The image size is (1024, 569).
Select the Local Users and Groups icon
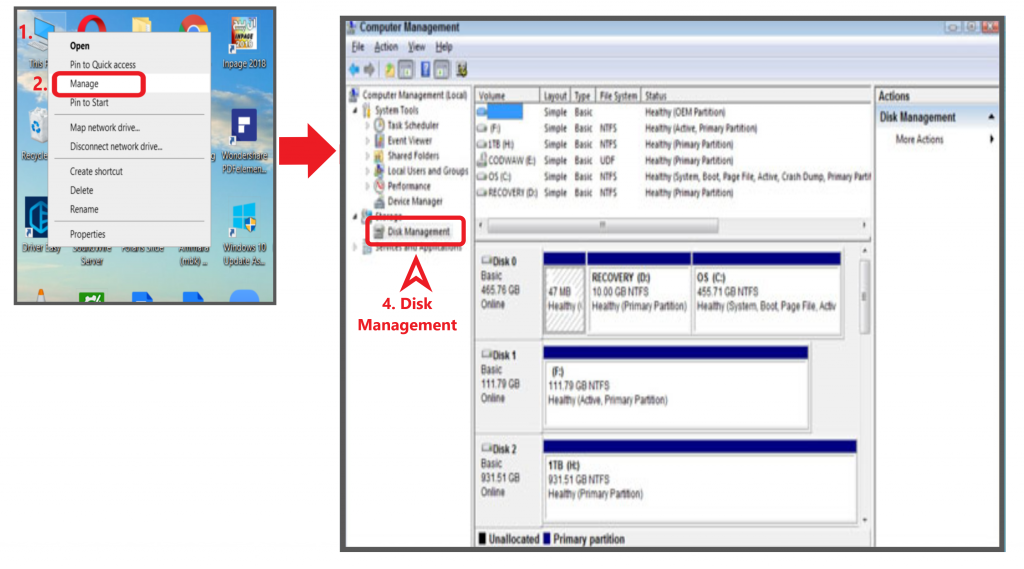point(379,171)
